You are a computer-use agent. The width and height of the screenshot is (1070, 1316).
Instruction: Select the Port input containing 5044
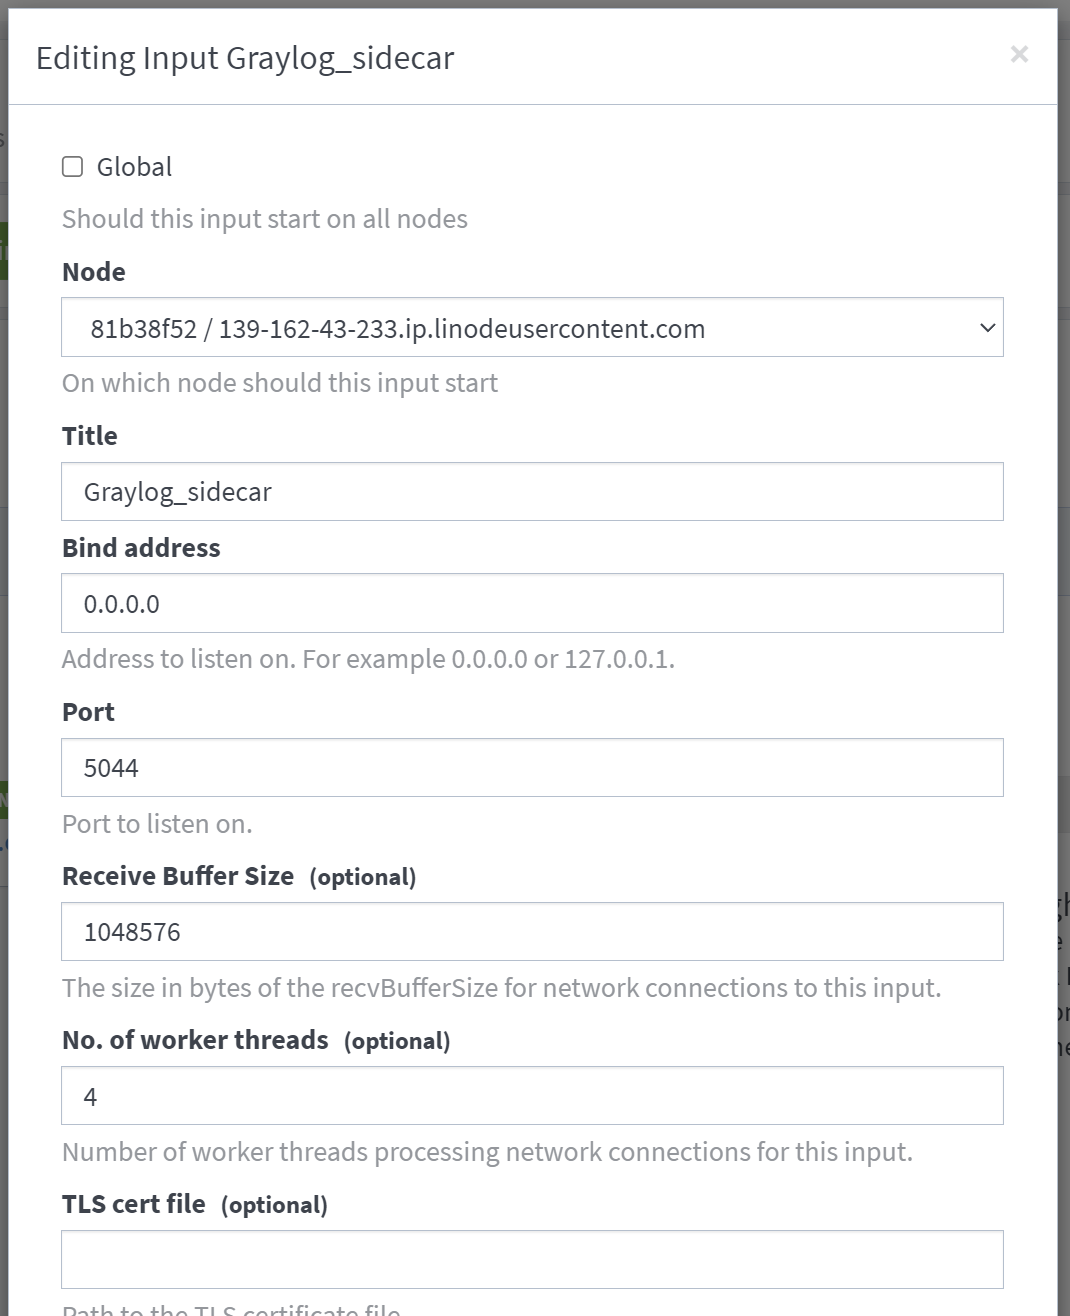point(532,768)
